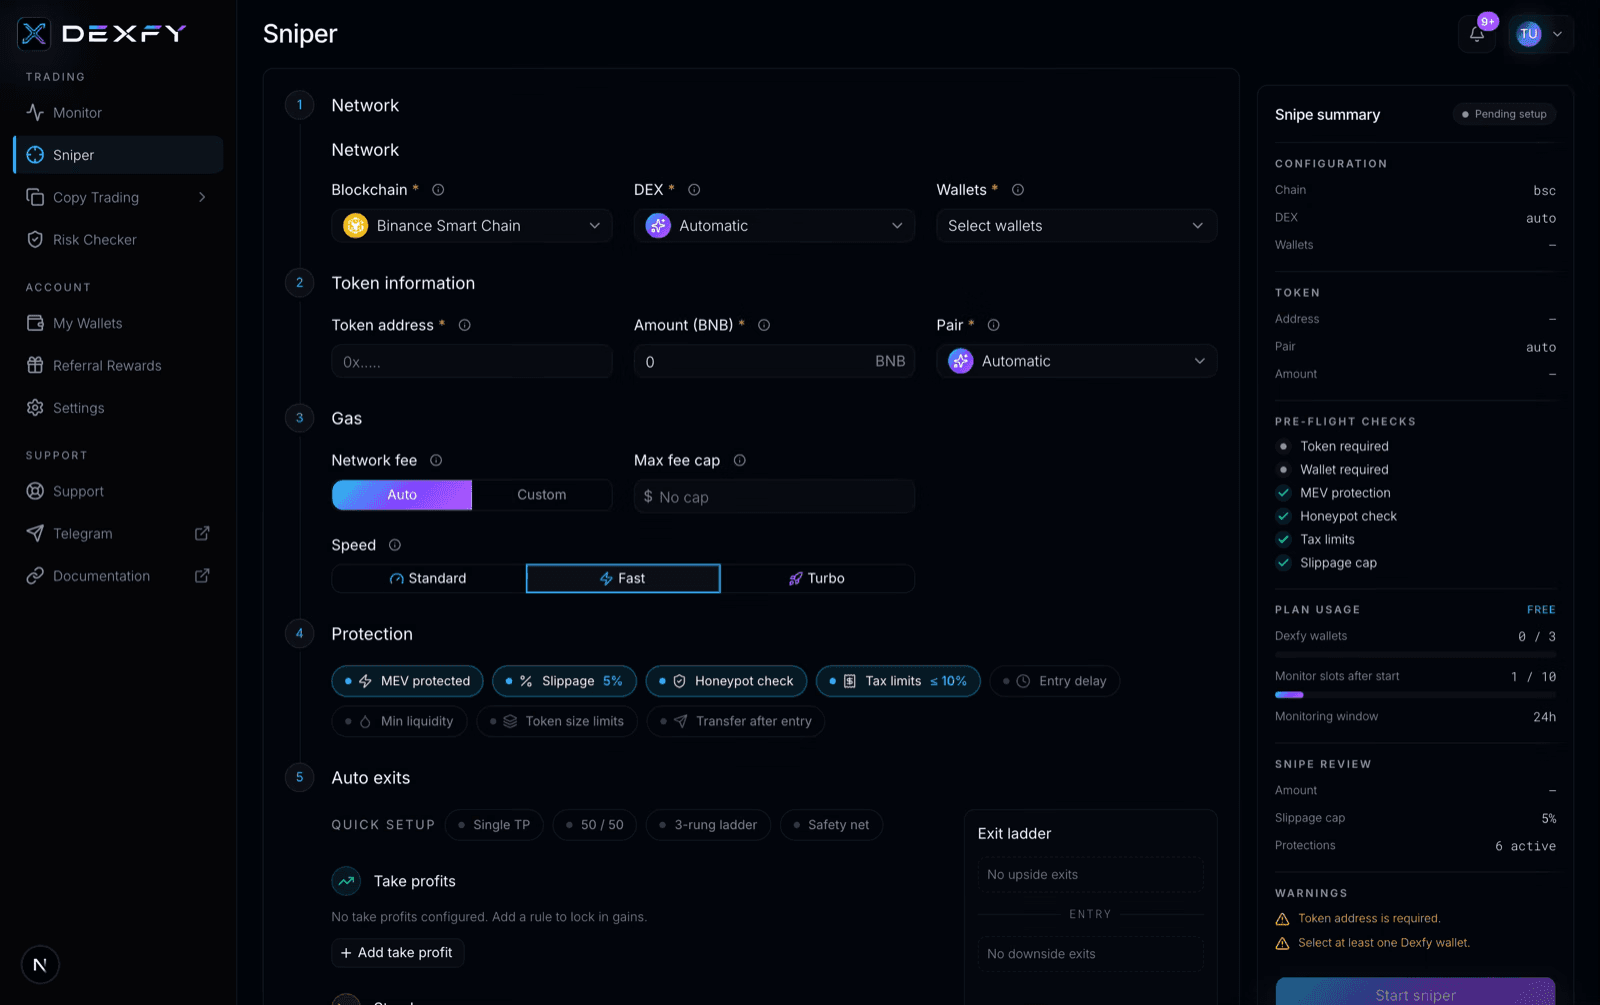This screenshot has height=1005, width=1600.
Task: Click info icon beside Network fee
Action: (436, 460)
